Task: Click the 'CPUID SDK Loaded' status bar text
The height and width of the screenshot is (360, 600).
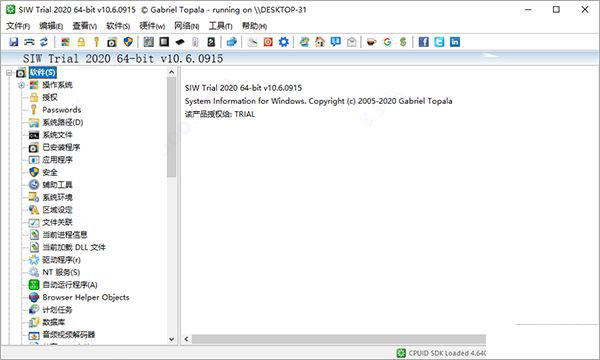Action: pos(447,353)
